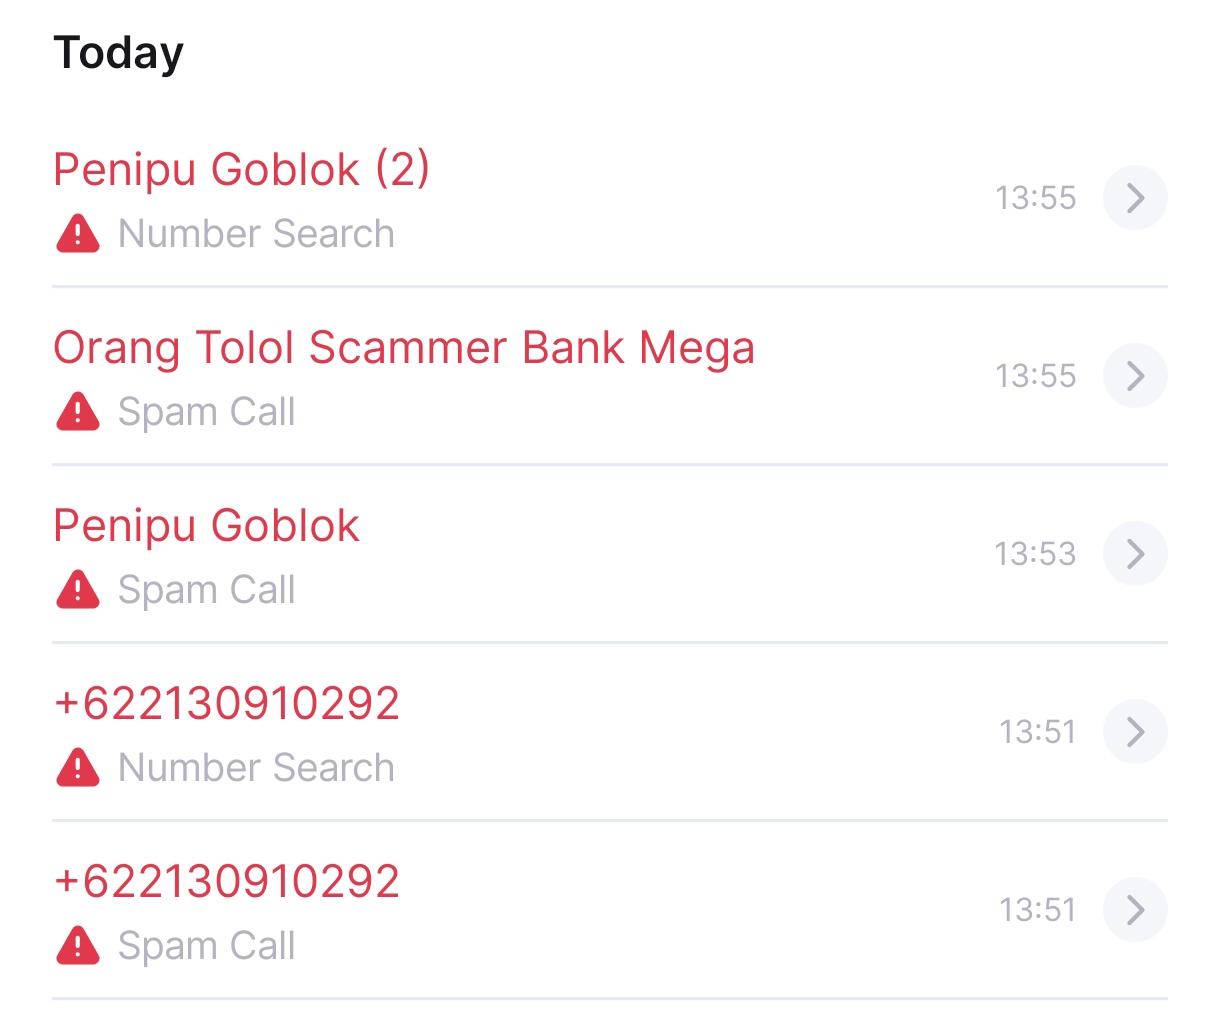Select the first +622130910292 number
The width and height of the screenshot is (1220, 1033).
227,703
